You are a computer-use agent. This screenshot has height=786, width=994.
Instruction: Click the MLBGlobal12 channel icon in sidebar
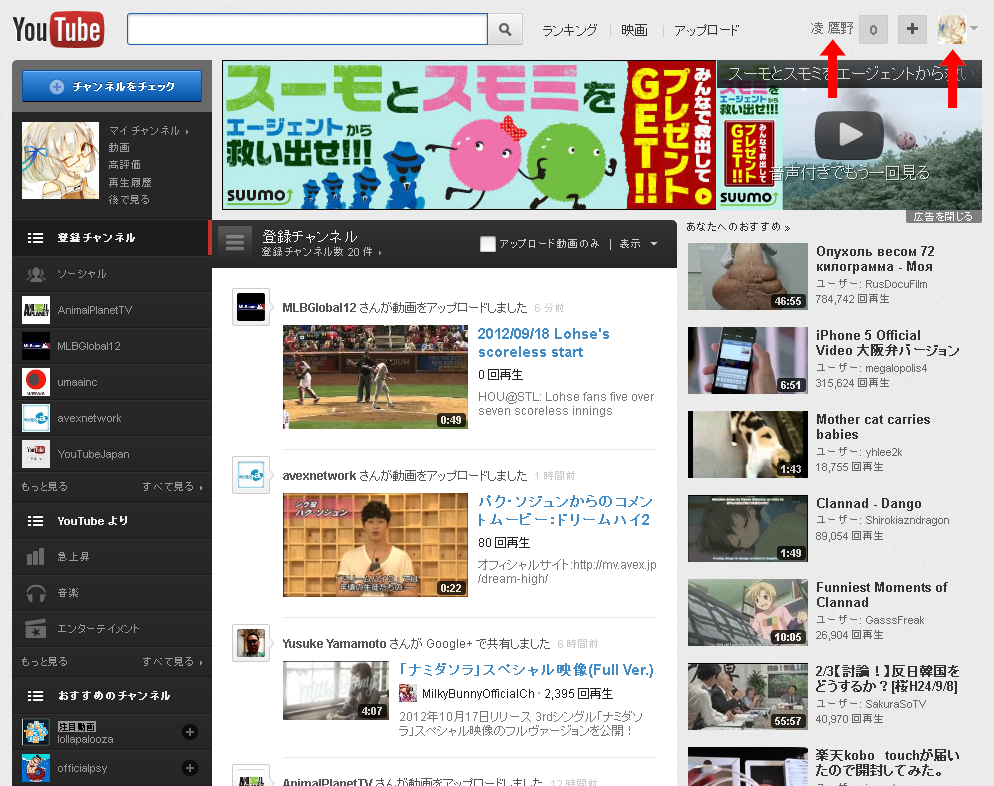pyautogui.click(x=36, y=346)
